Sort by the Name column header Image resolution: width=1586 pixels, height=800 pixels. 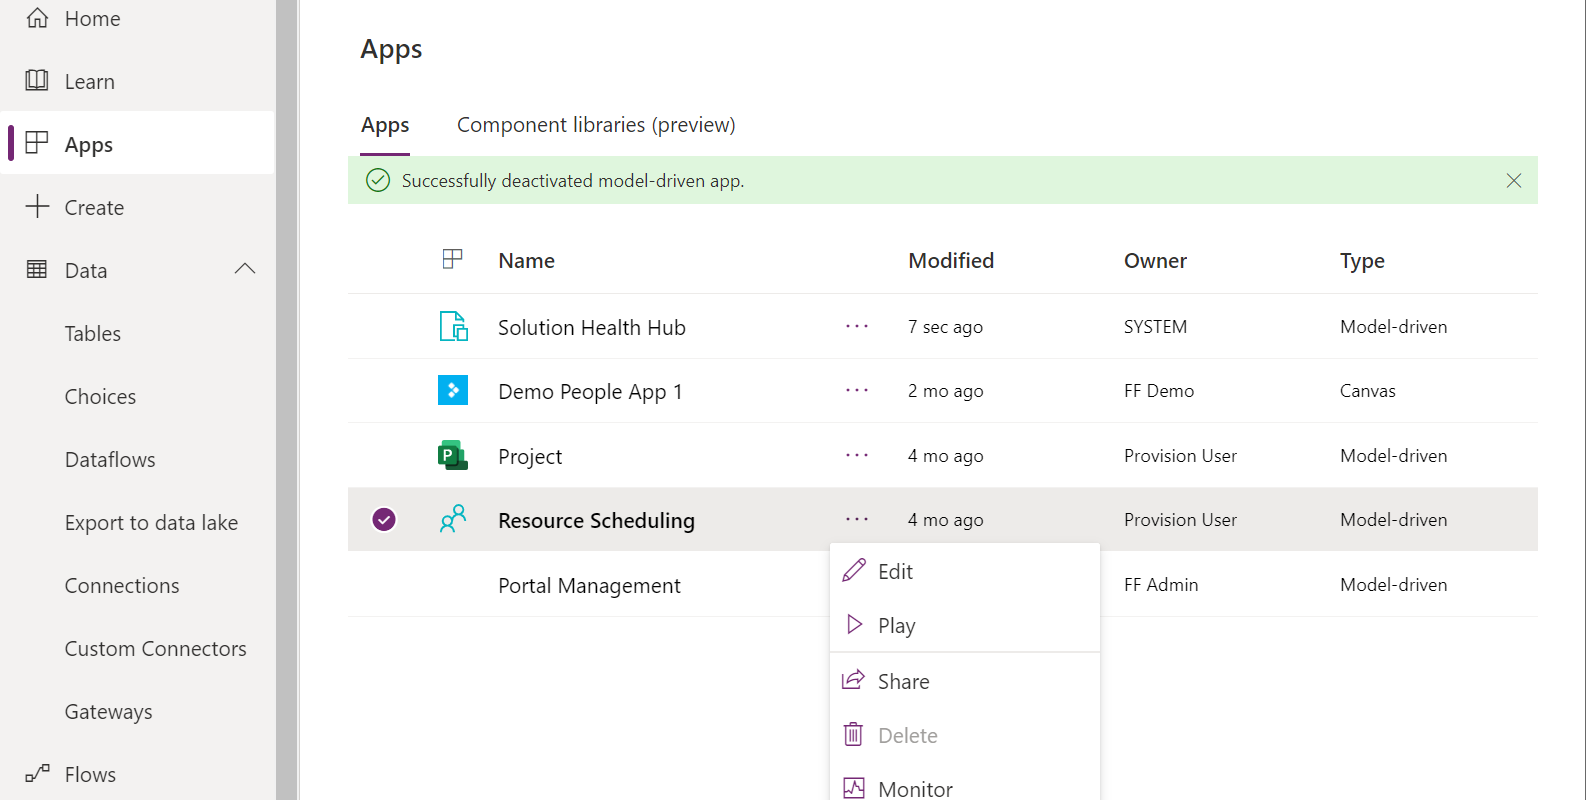coord(526,260)
